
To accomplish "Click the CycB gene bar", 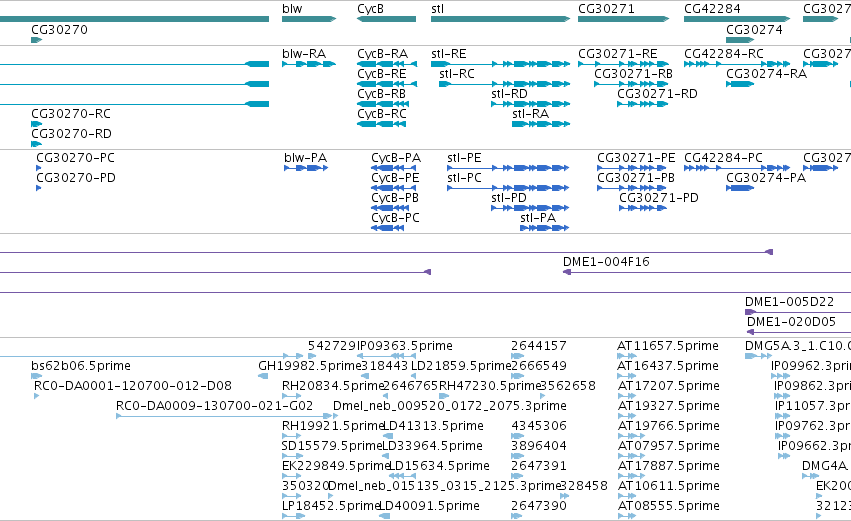I will [x=386, y=19].
